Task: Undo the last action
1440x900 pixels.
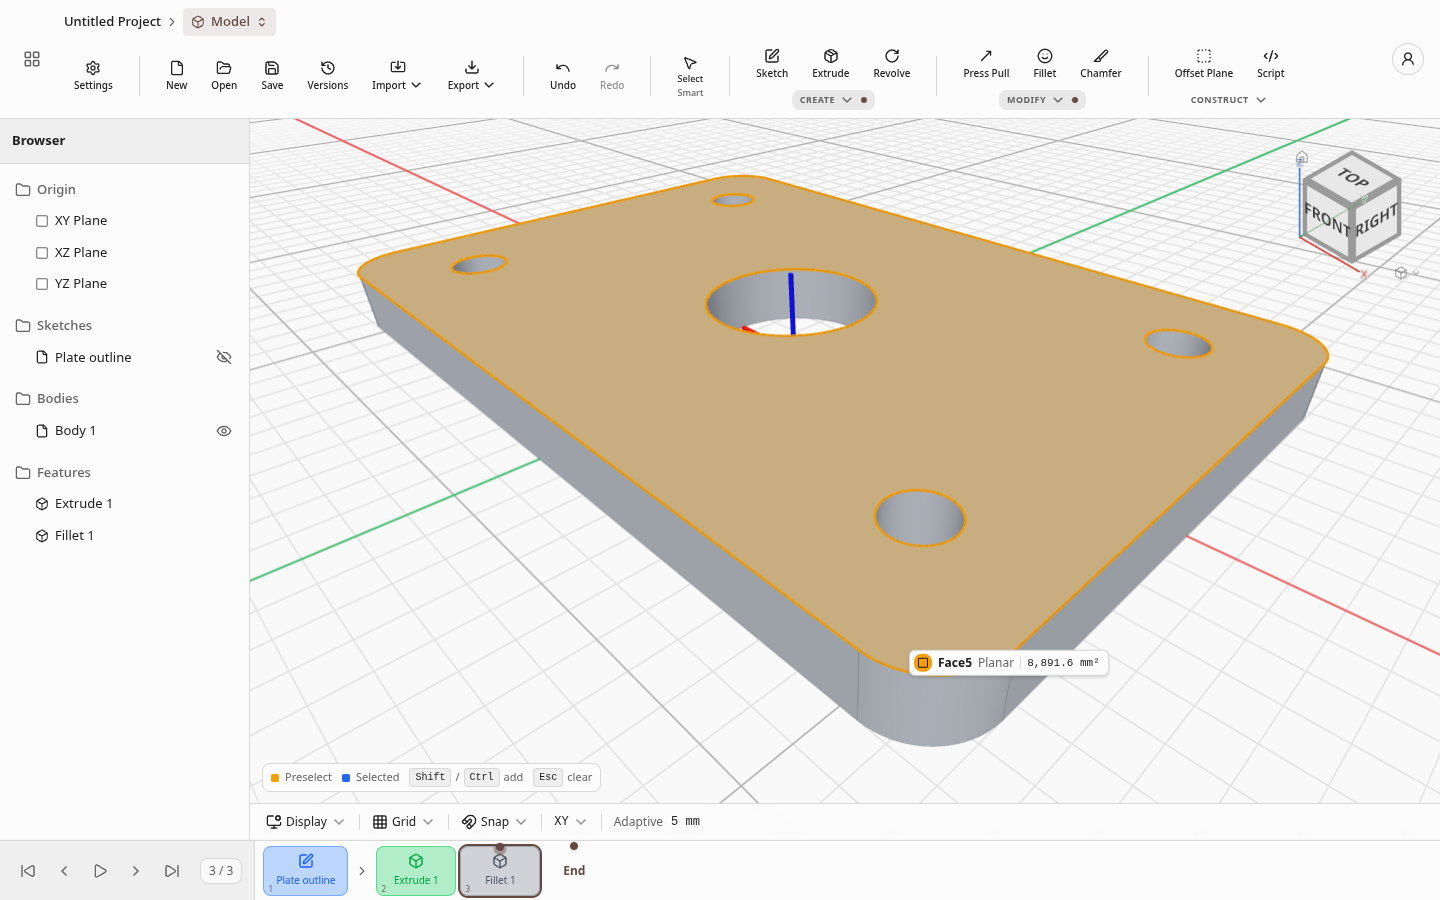Action: (x=563, y=75)
